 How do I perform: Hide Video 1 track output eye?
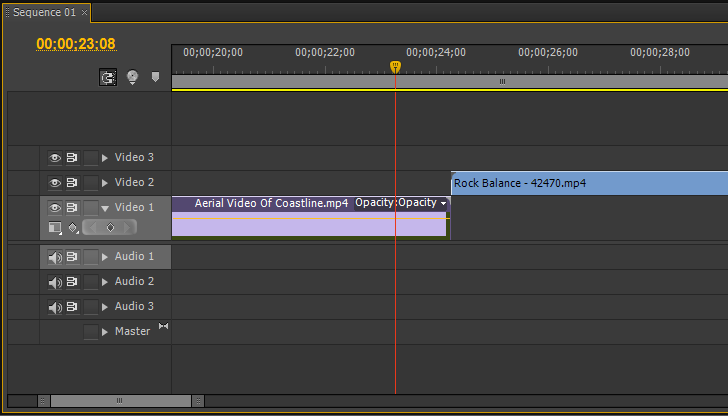[x=55, y=208]
